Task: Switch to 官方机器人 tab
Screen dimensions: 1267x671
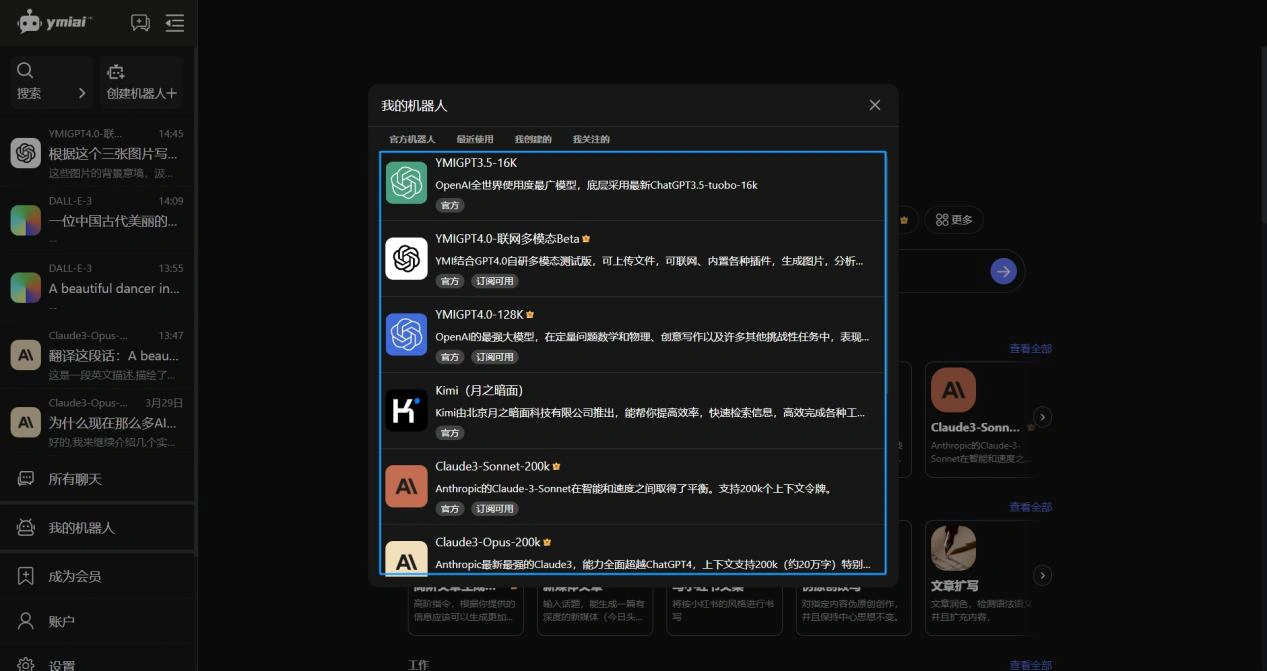Action: coord(412,139)
